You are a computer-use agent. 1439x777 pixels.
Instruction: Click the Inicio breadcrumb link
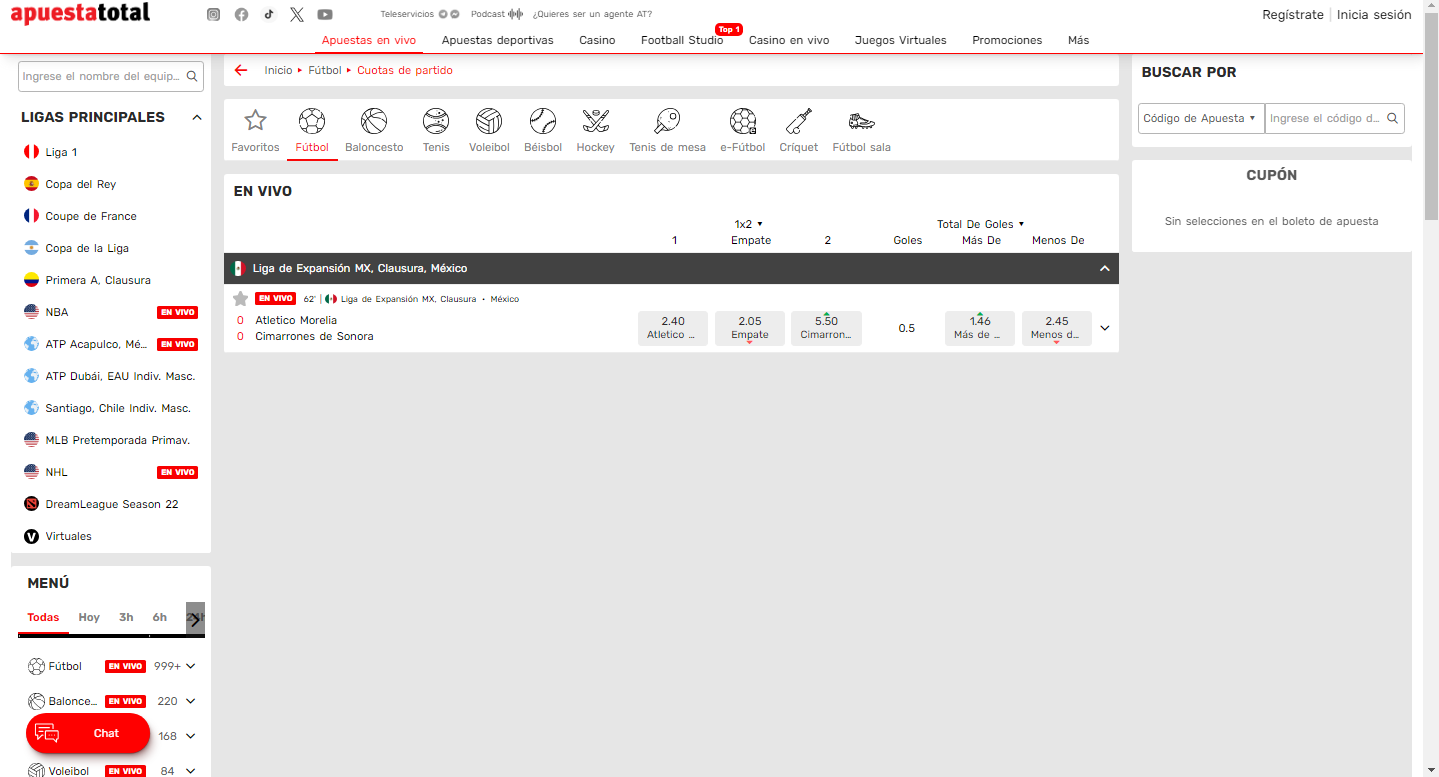pyautogui.click(x=278, y=70)
